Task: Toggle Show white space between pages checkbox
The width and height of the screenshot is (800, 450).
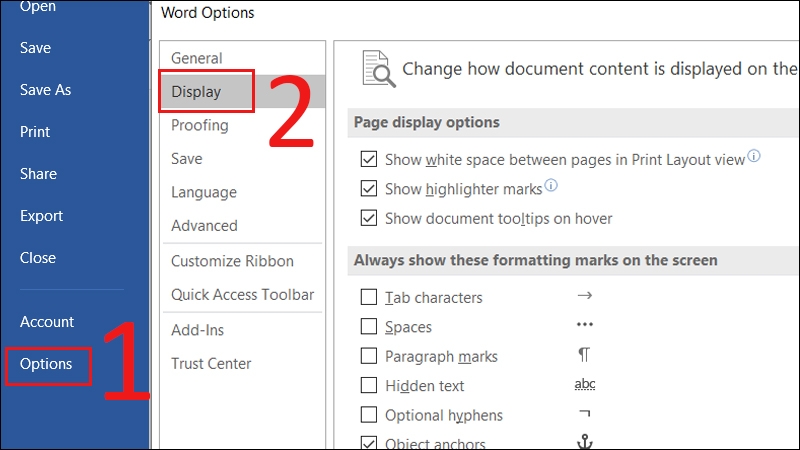Action: tap(369, 160)
